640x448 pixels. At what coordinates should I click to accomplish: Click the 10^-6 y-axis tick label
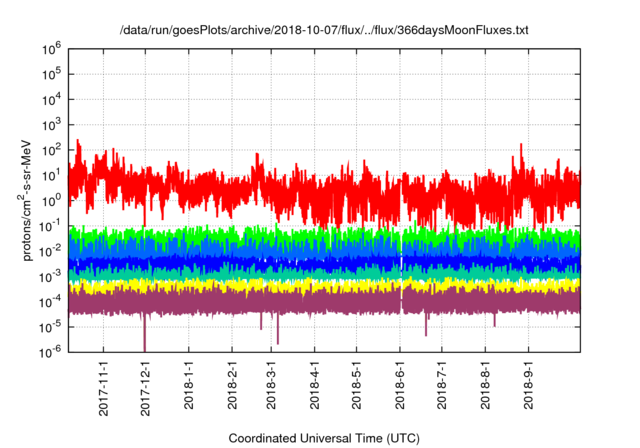[51, 351]
